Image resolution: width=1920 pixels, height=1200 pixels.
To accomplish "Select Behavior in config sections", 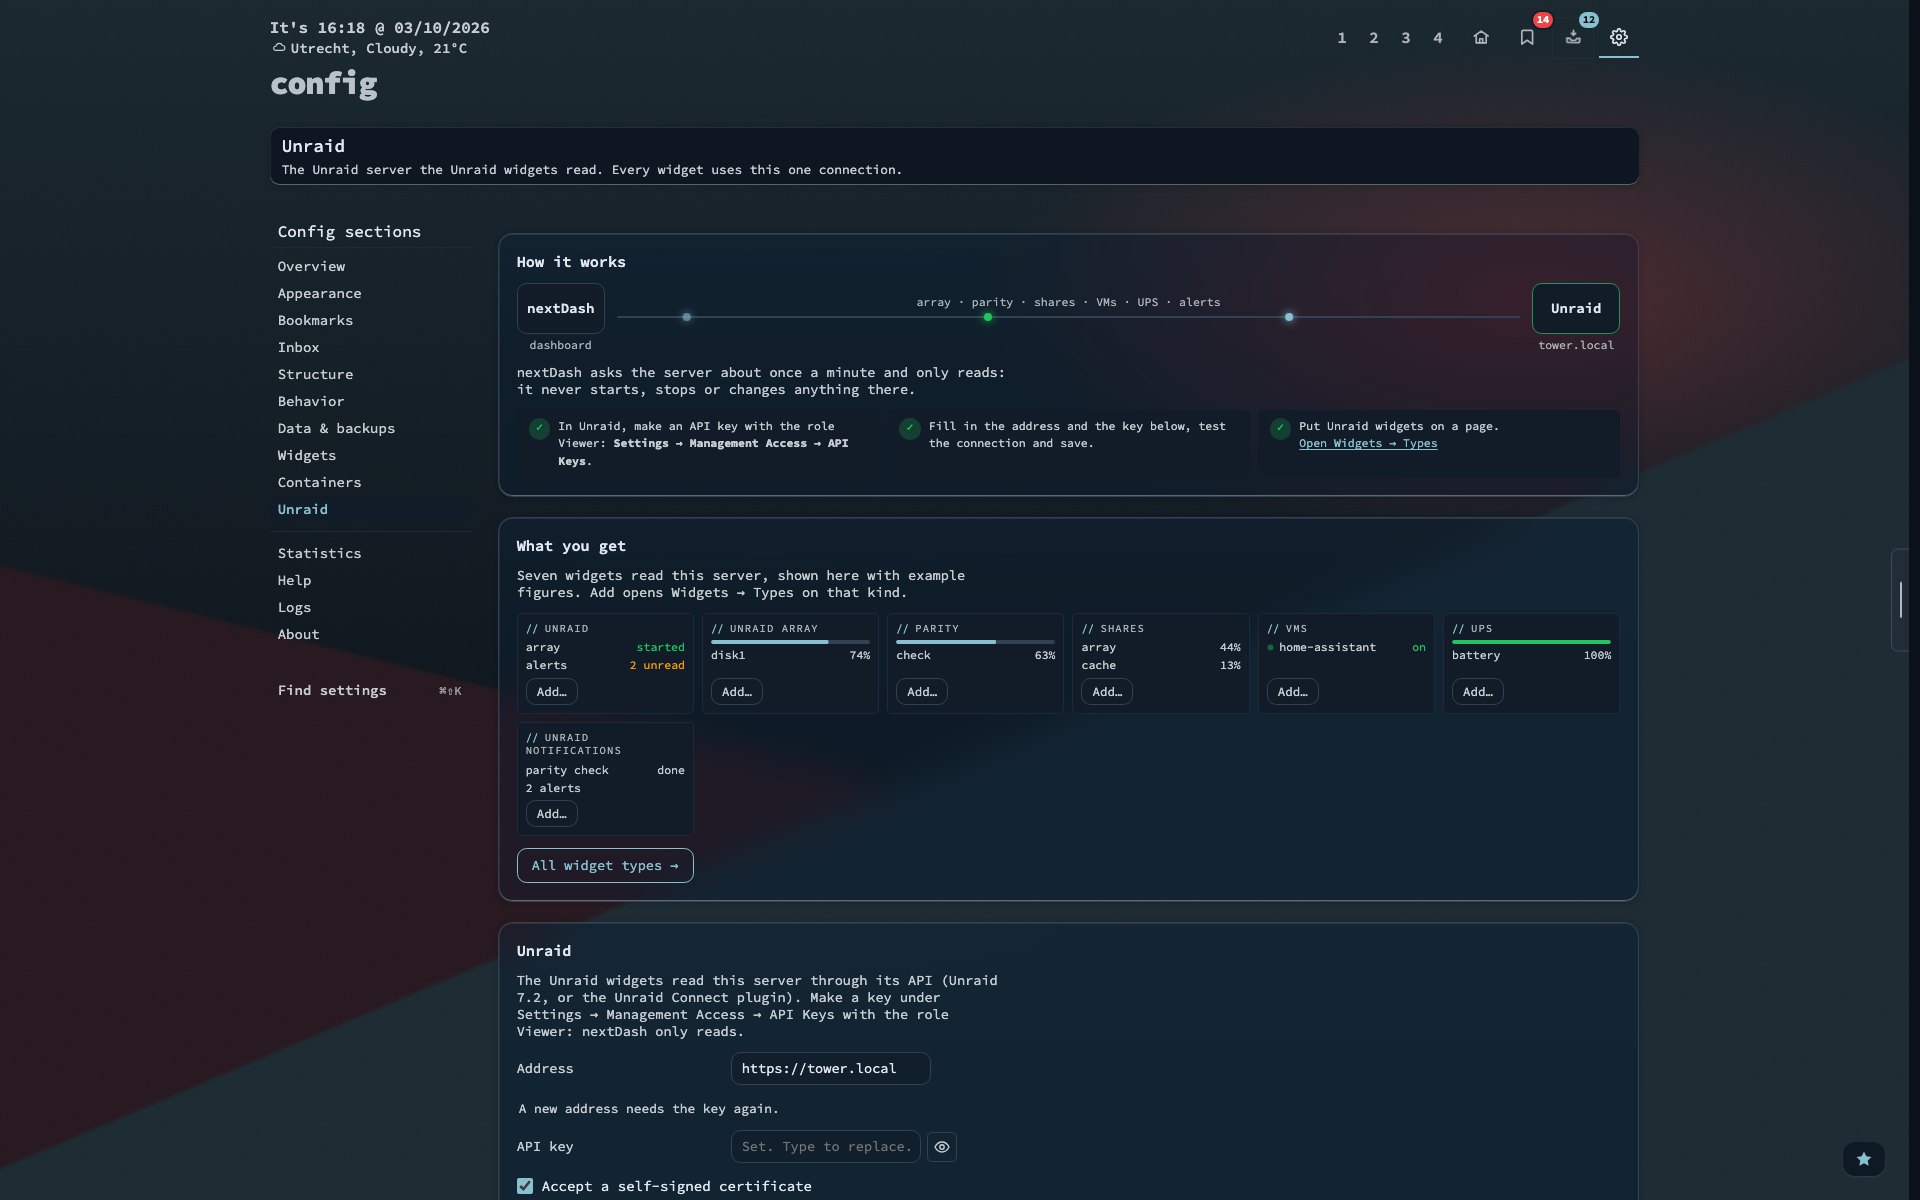I will [311, 401].
